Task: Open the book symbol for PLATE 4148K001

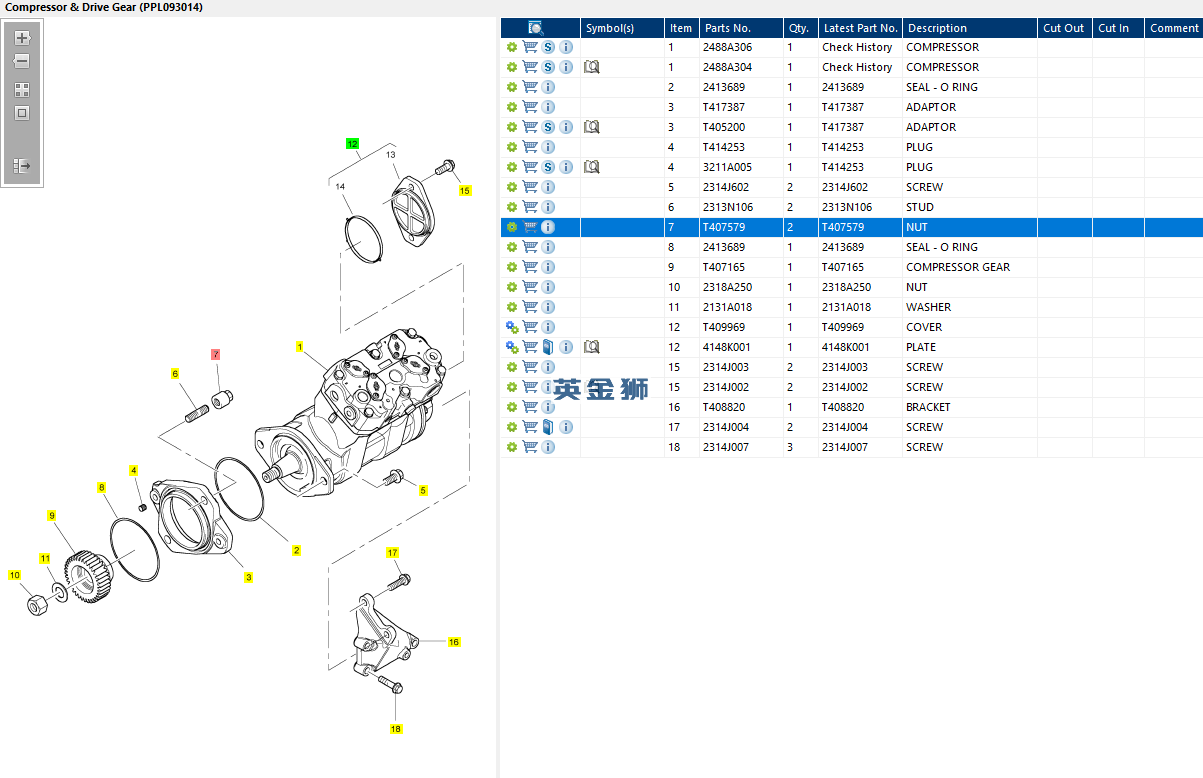Action: point(592,347)
